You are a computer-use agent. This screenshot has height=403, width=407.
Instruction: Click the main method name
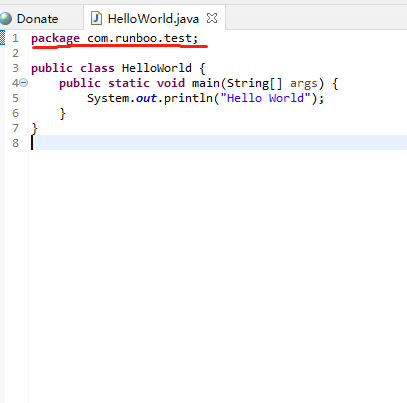(x=206, y=83)
